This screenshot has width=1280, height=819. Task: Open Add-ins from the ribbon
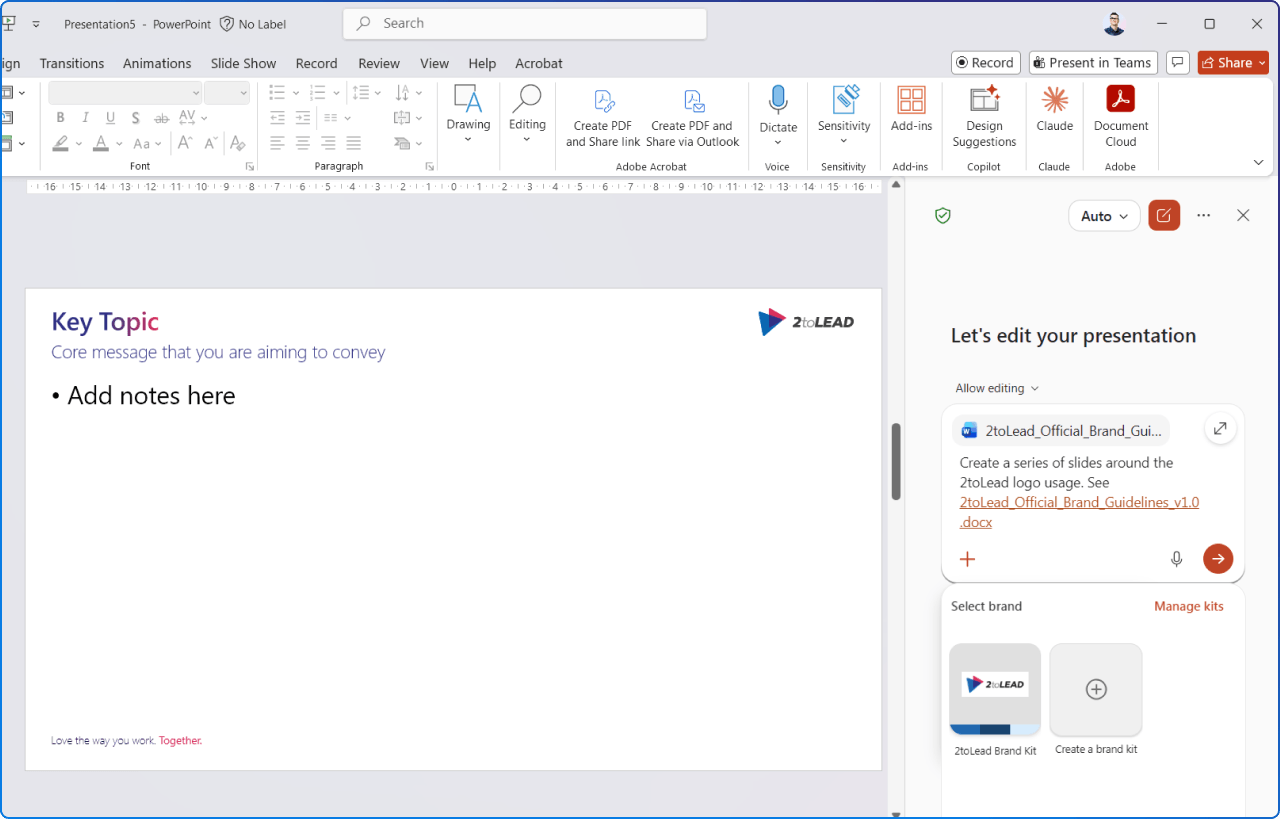point(911,110)
